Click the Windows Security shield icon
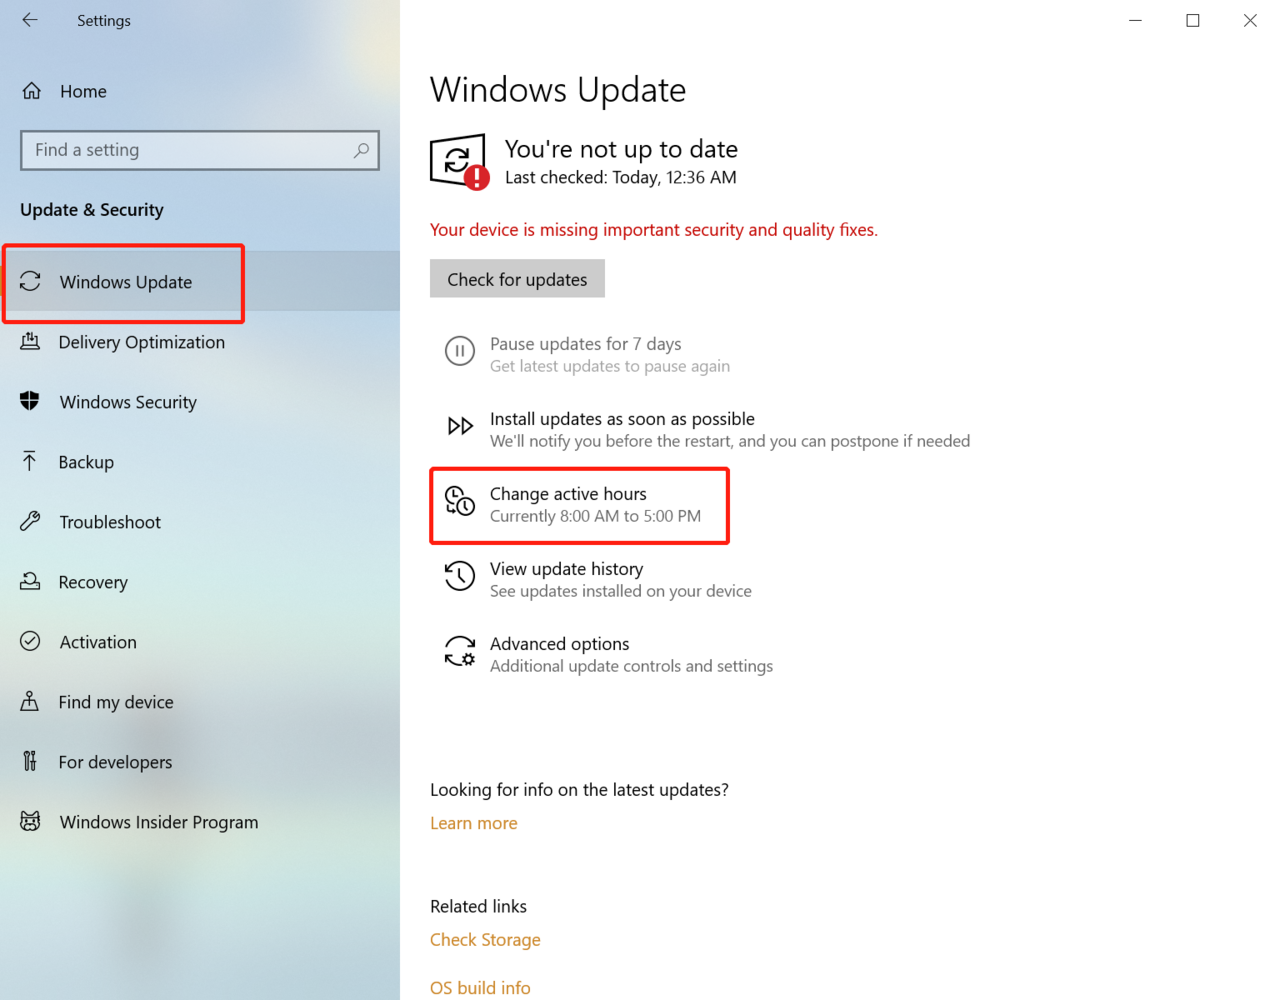Image resolution: width=1280 pixels, height=1000 pixels. pos(30,401)
